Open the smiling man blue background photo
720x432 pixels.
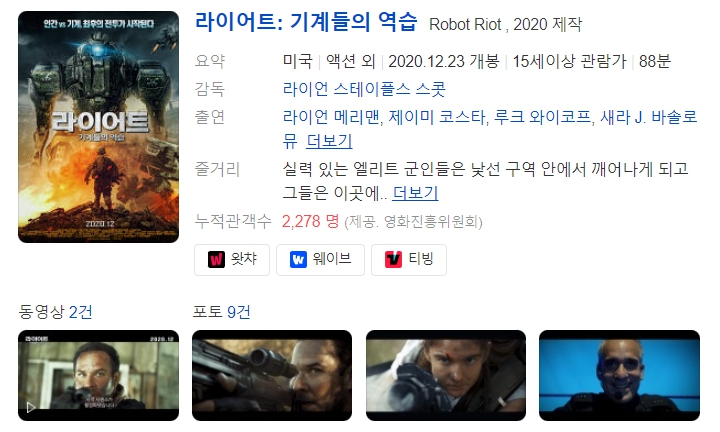click(619, 375)
